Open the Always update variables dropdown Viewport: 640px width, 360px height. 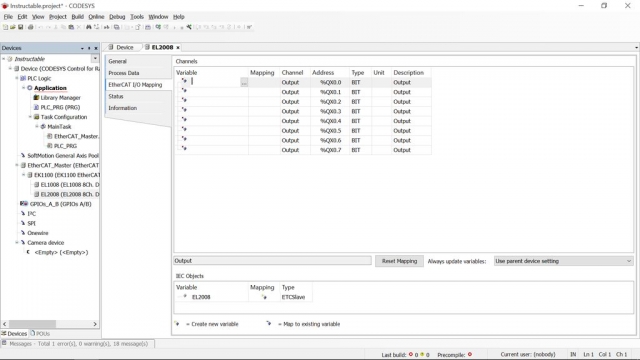pos(563,261)
